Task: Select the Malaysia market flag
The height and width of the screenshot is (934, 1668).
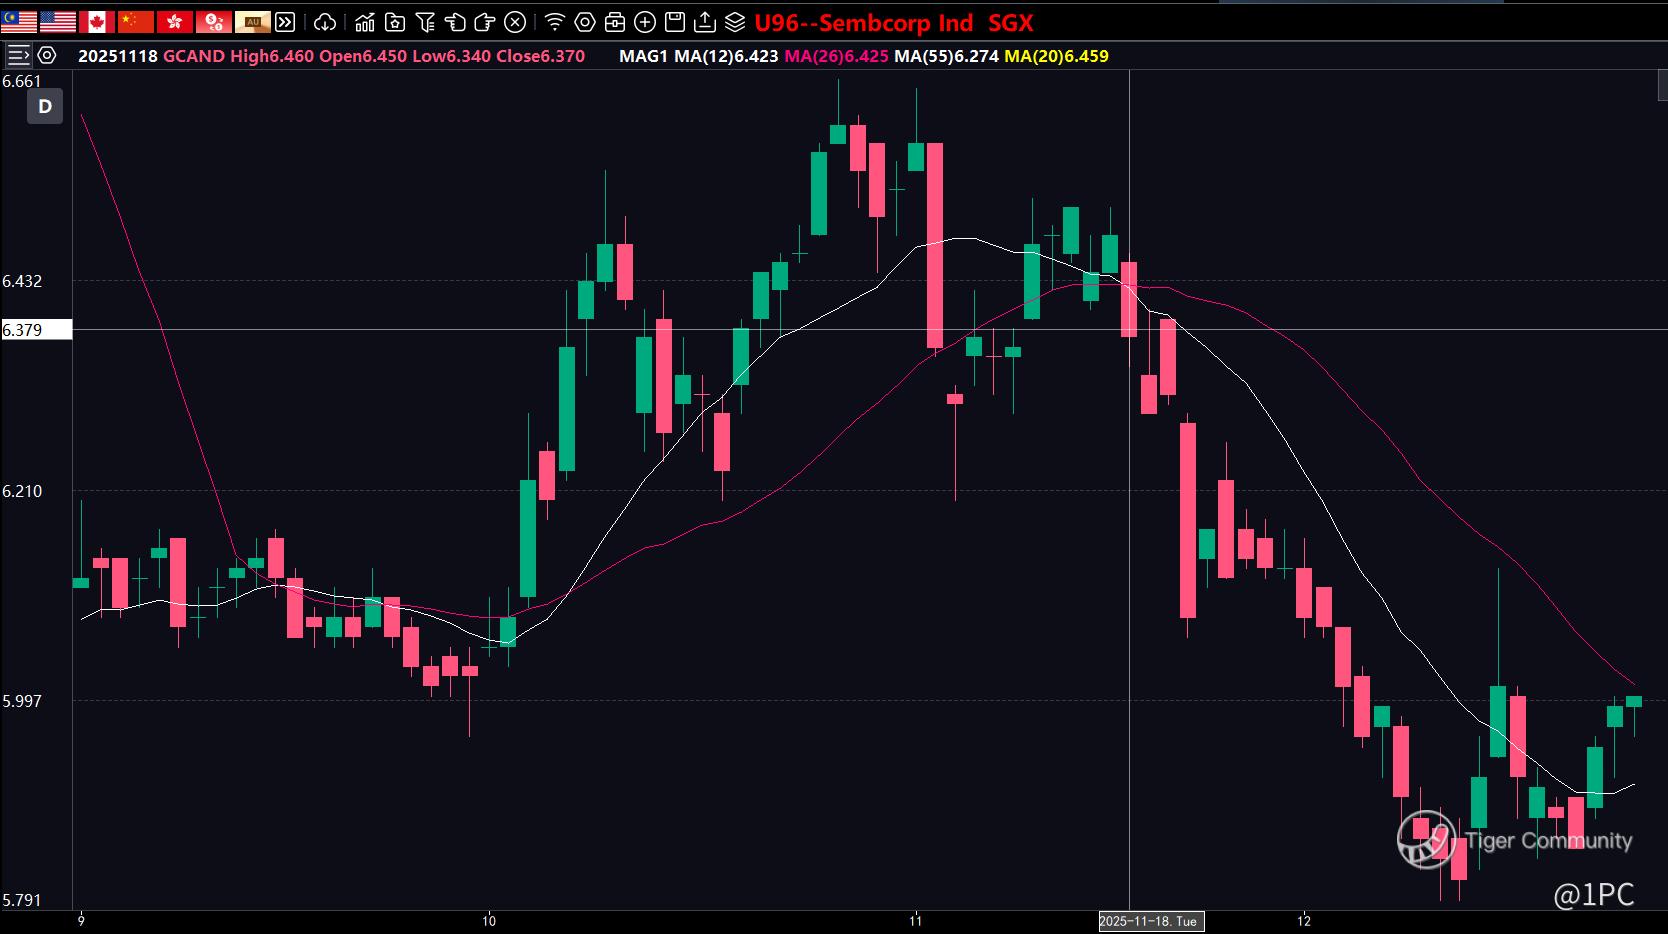Action: [19, 22]
